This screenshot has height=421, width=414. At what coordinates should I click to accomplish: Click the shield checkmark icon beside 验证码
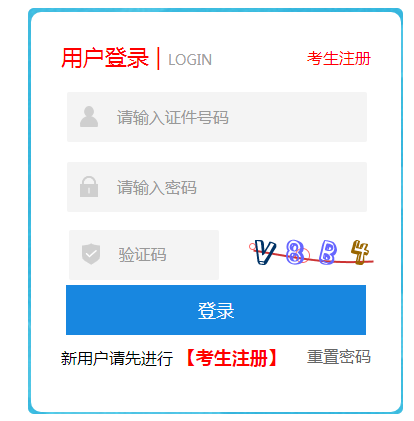tap(91, 254)
